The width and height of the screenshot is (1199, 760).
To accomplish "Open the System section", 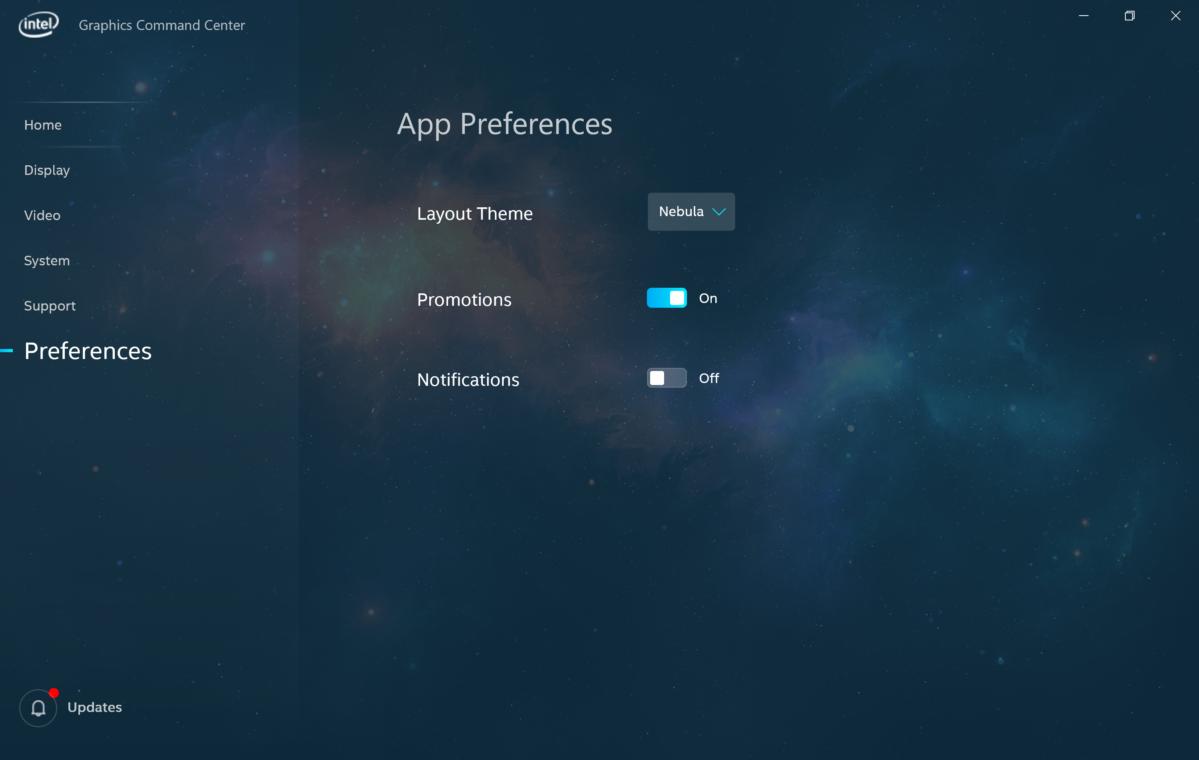I will 47,261.
